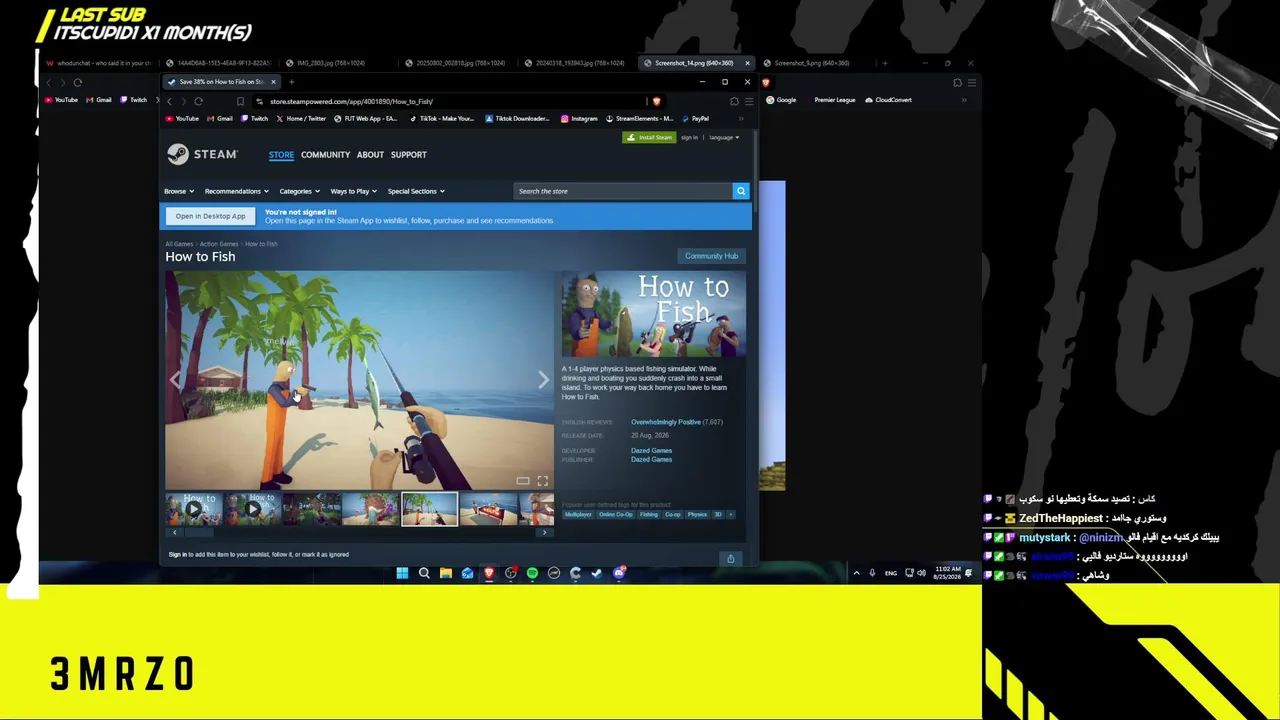Click the Open in Desktop App button

point(210,216)
